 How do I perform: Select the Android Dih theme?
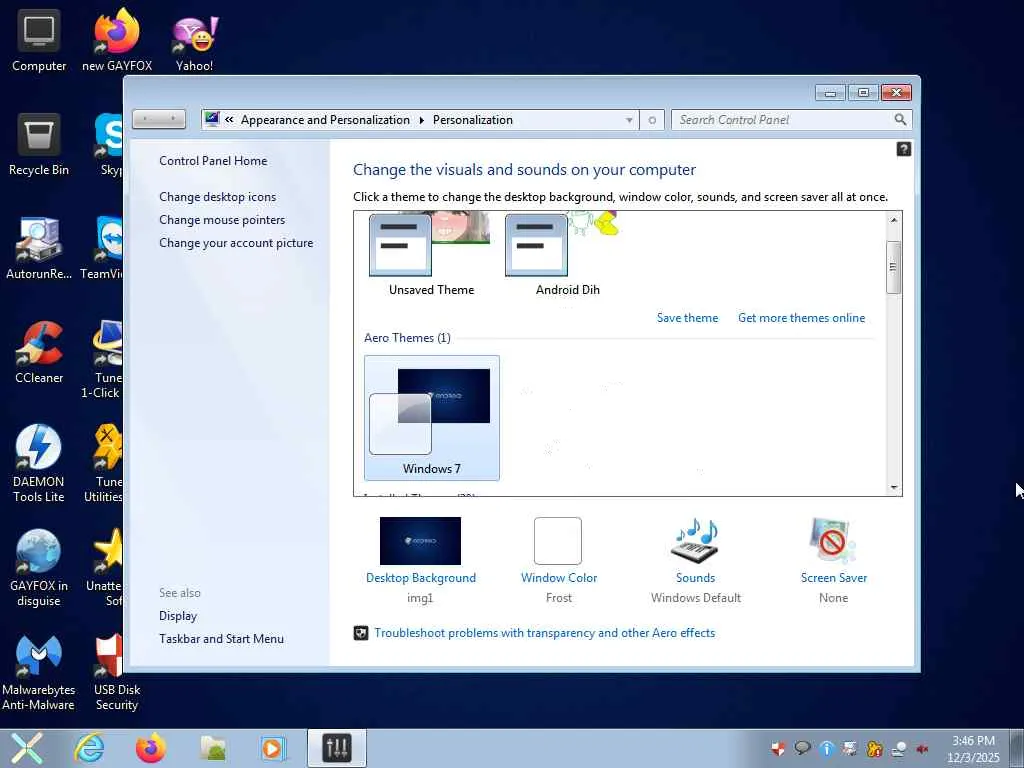tap(568, 253)
